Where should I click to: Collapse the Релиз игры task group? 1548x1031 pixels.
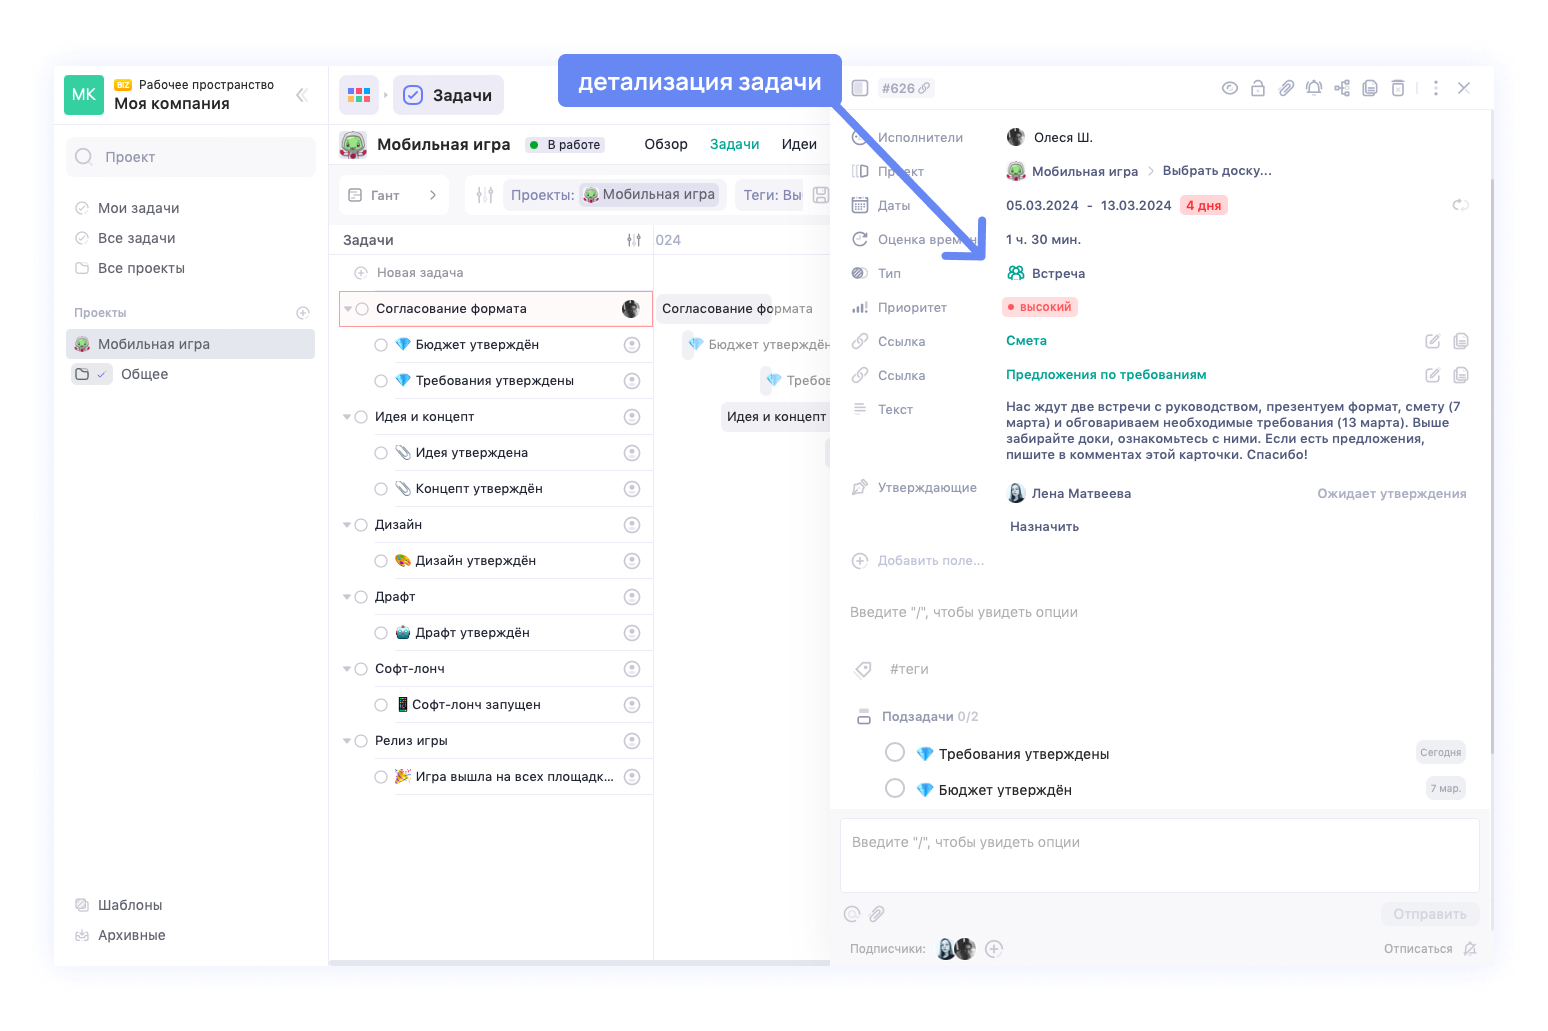click(x=347, y=741)
